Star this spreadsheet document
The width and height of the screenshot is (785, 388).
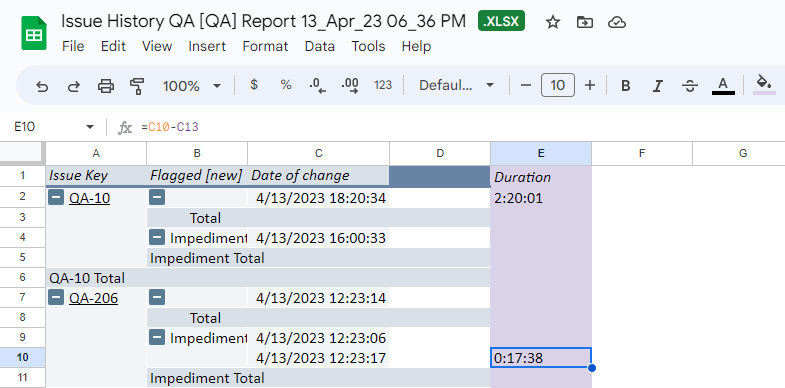[x=553, y=22]
